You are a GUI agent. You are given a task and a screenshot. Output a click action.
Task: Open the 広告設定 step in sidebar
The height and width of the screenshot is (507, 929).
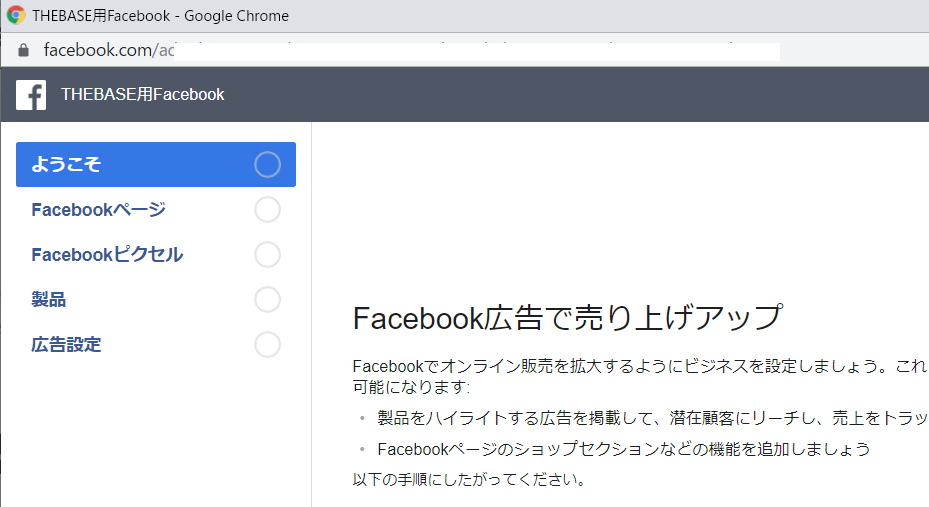tap(156, 345)
